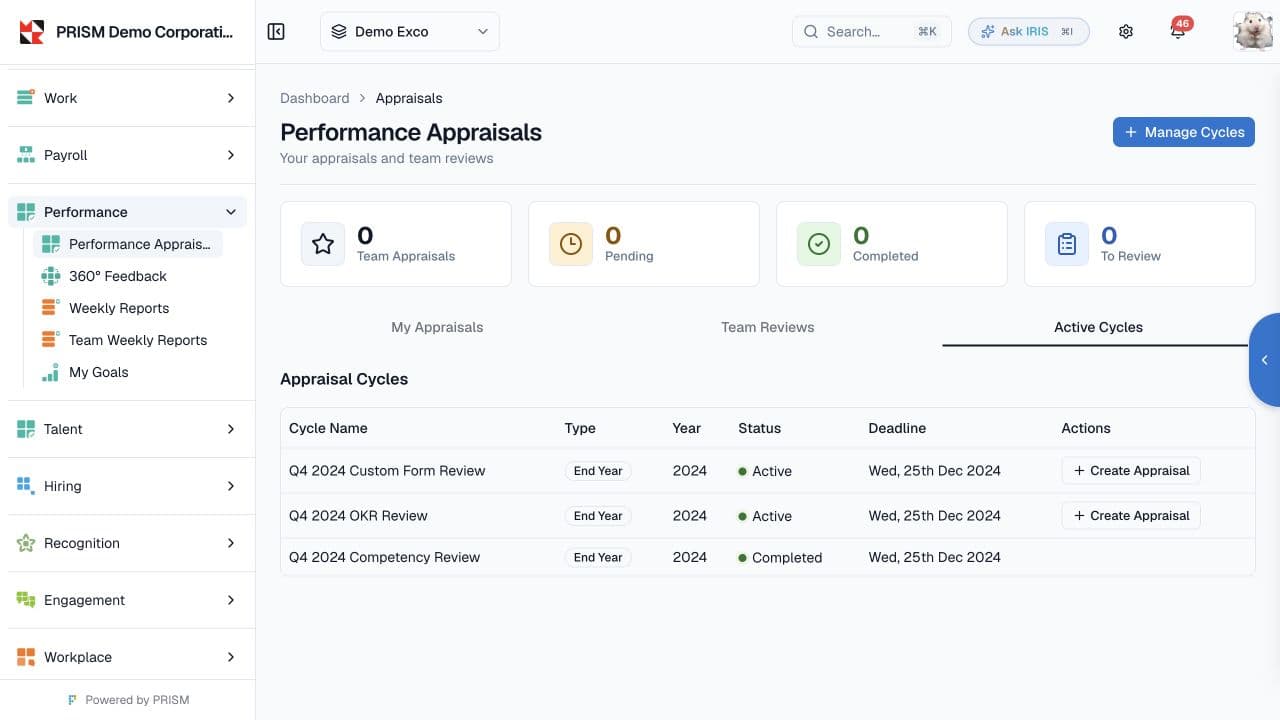
Task: Go to Dashboard breadcrumb link
Action: pos(315,98)
